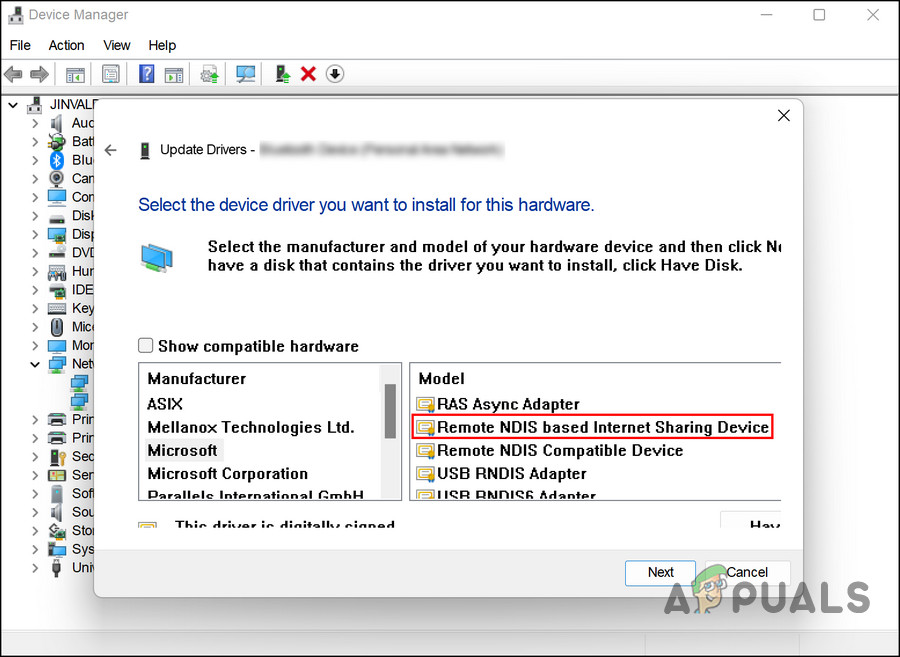Screen dimensions: 900x657
Task: Click the Universal Serial Bus icon in tree
Action: pyautogui.click(x=56, y=567)
